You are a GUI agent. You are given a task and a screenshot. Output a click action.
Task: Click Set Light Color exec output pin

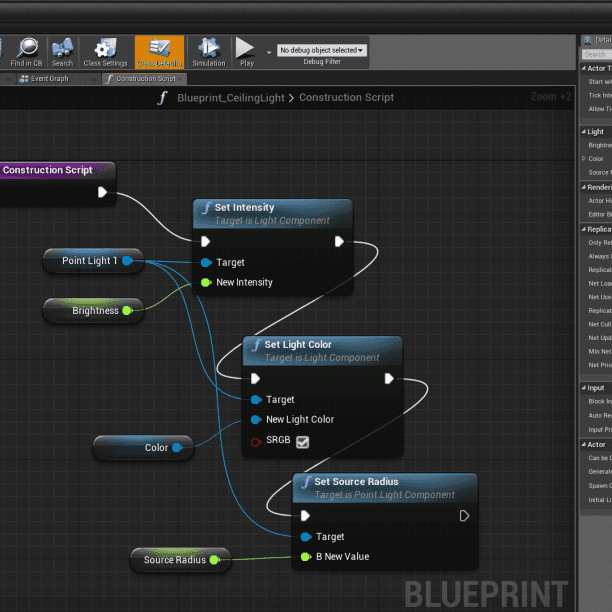click(389, 379)
